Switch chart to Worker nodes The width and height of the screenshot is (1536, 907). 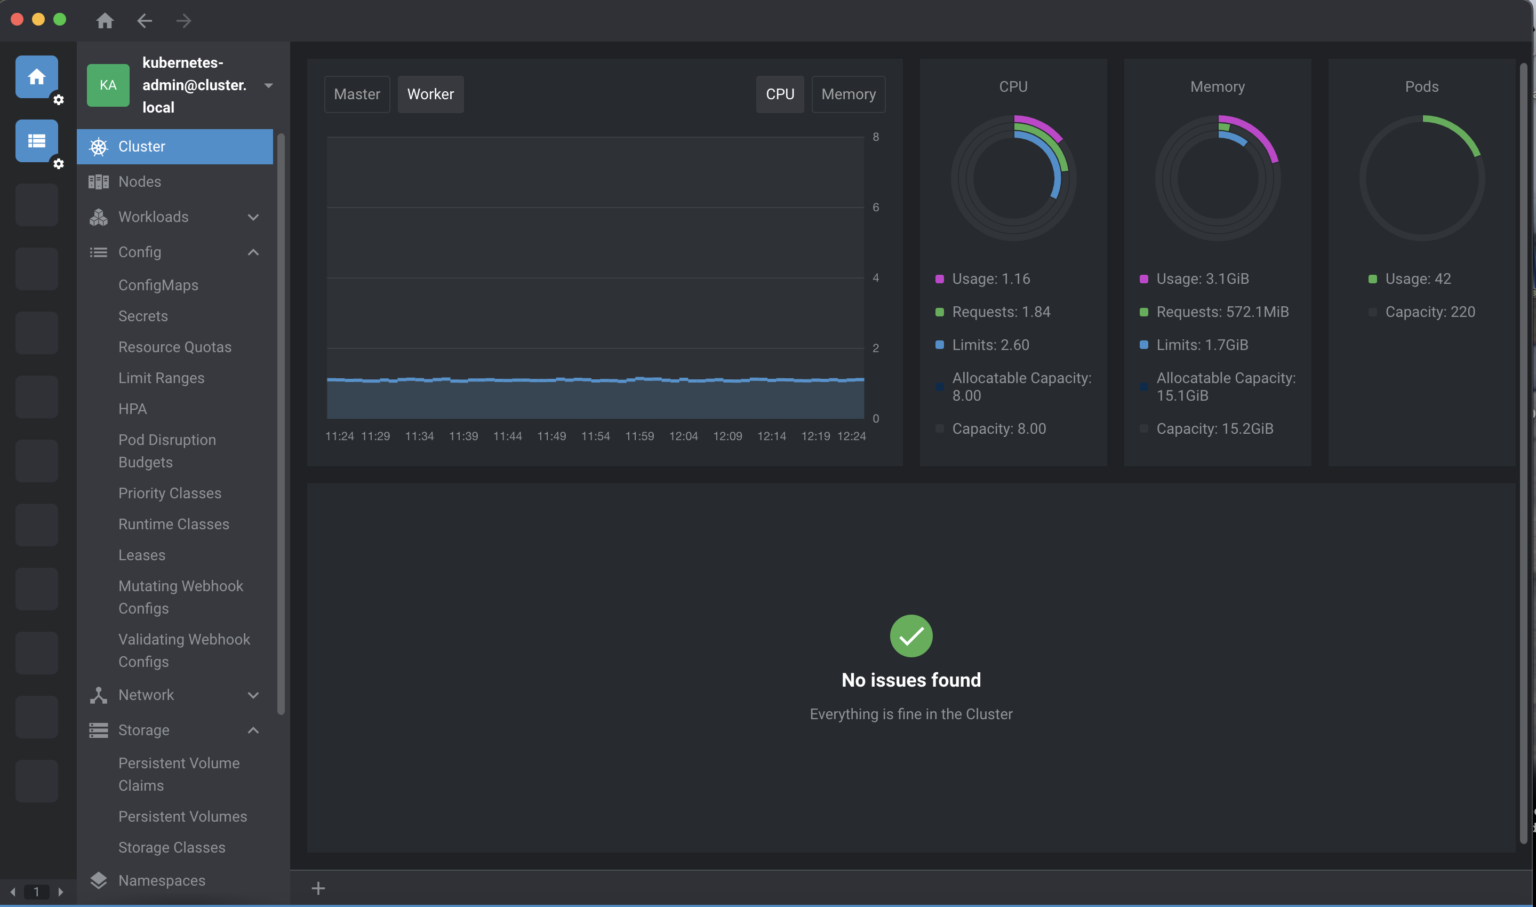(430, 94)
